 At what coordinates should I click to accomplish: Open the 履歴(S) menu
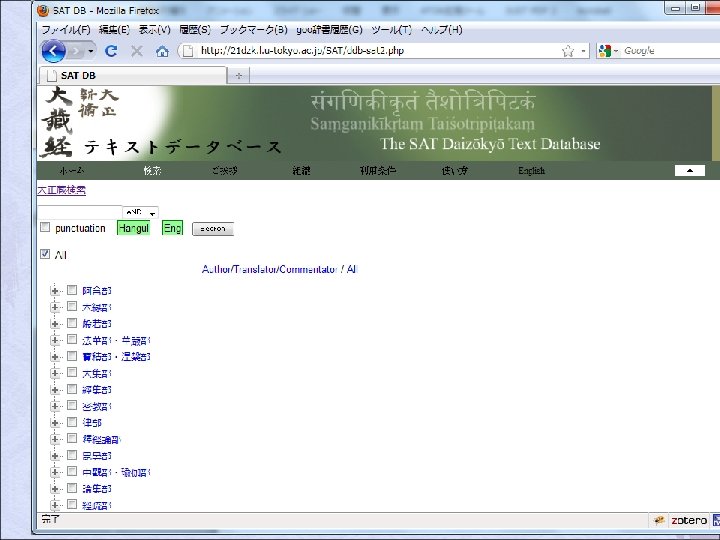[x=195, y=30]
